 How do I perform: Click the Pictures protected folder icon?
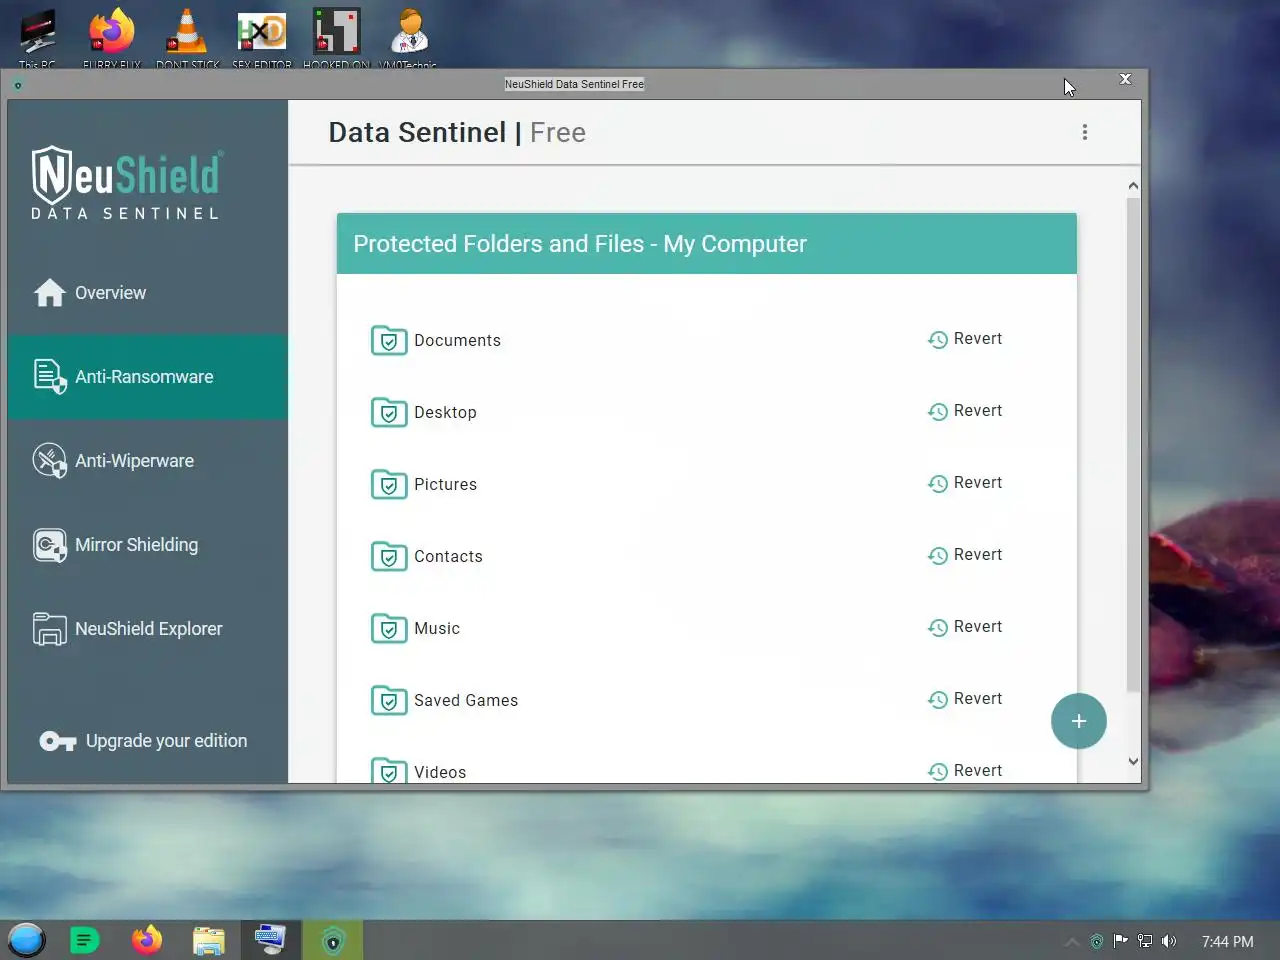(x=389, y=484)
